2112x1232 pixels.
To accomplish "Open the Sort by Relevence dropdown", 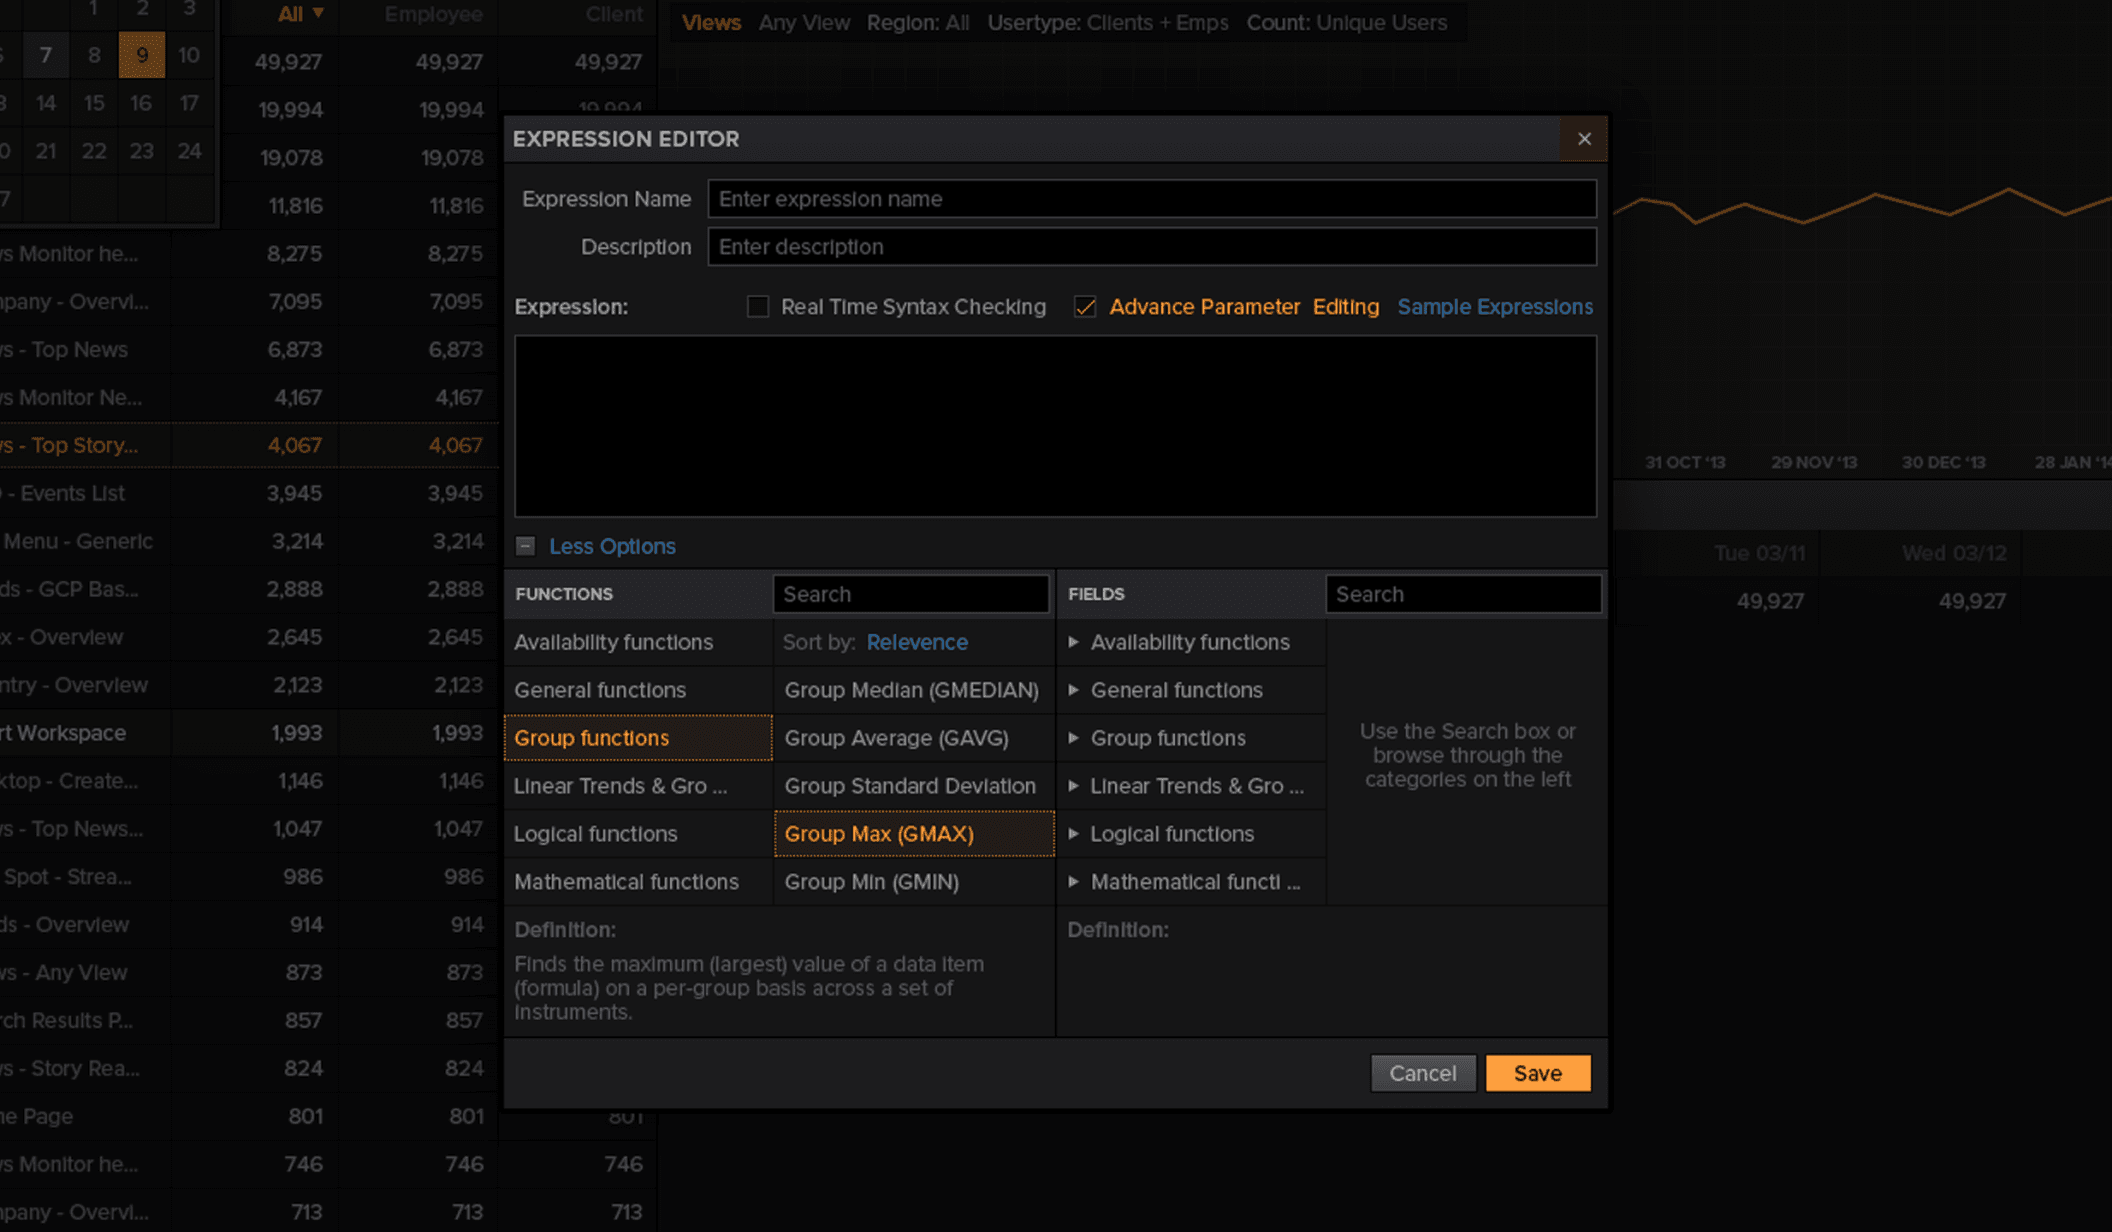I will pos(916,642).
